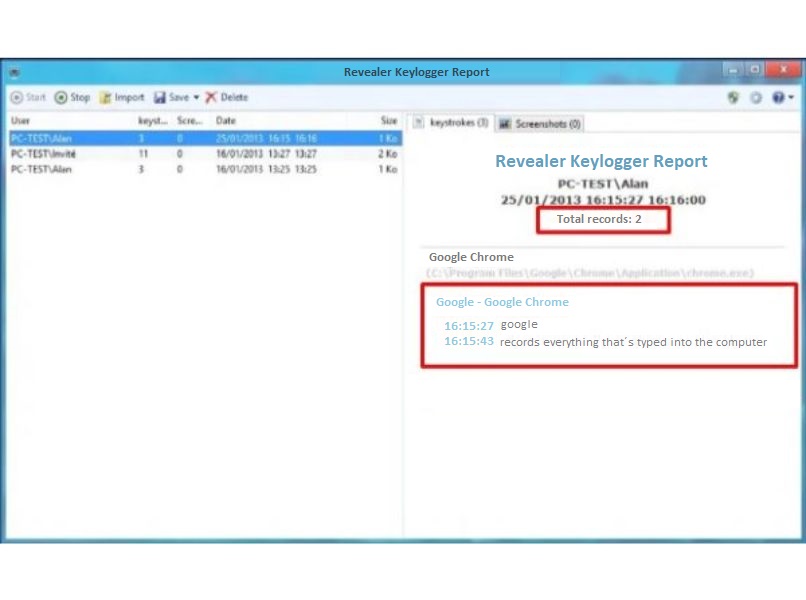Open the Help icon in the corner
Screen dimensions: 806x600
[x=779, y=97]
